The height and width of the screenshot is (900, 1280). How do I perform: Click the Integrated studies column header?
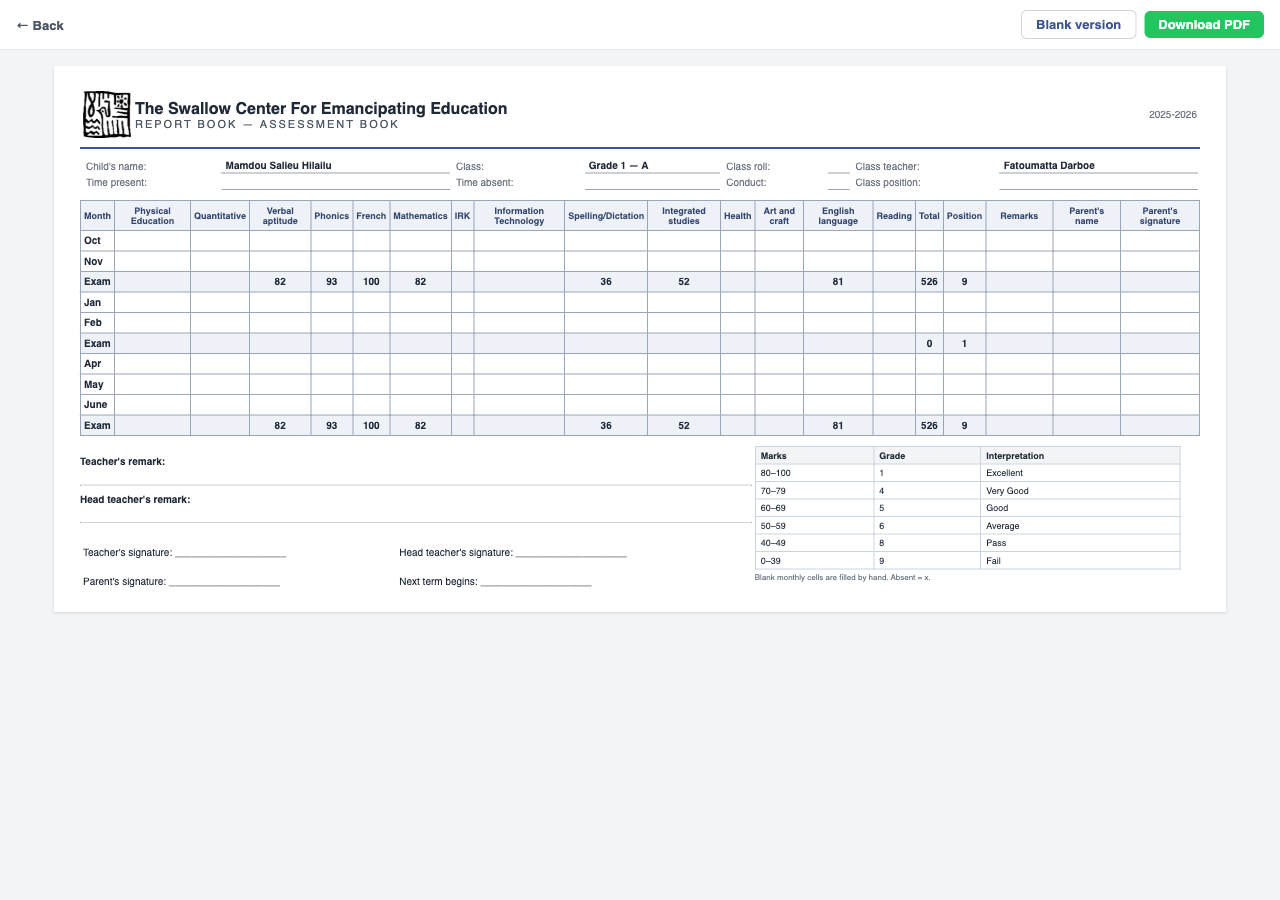tap(684, 216)
